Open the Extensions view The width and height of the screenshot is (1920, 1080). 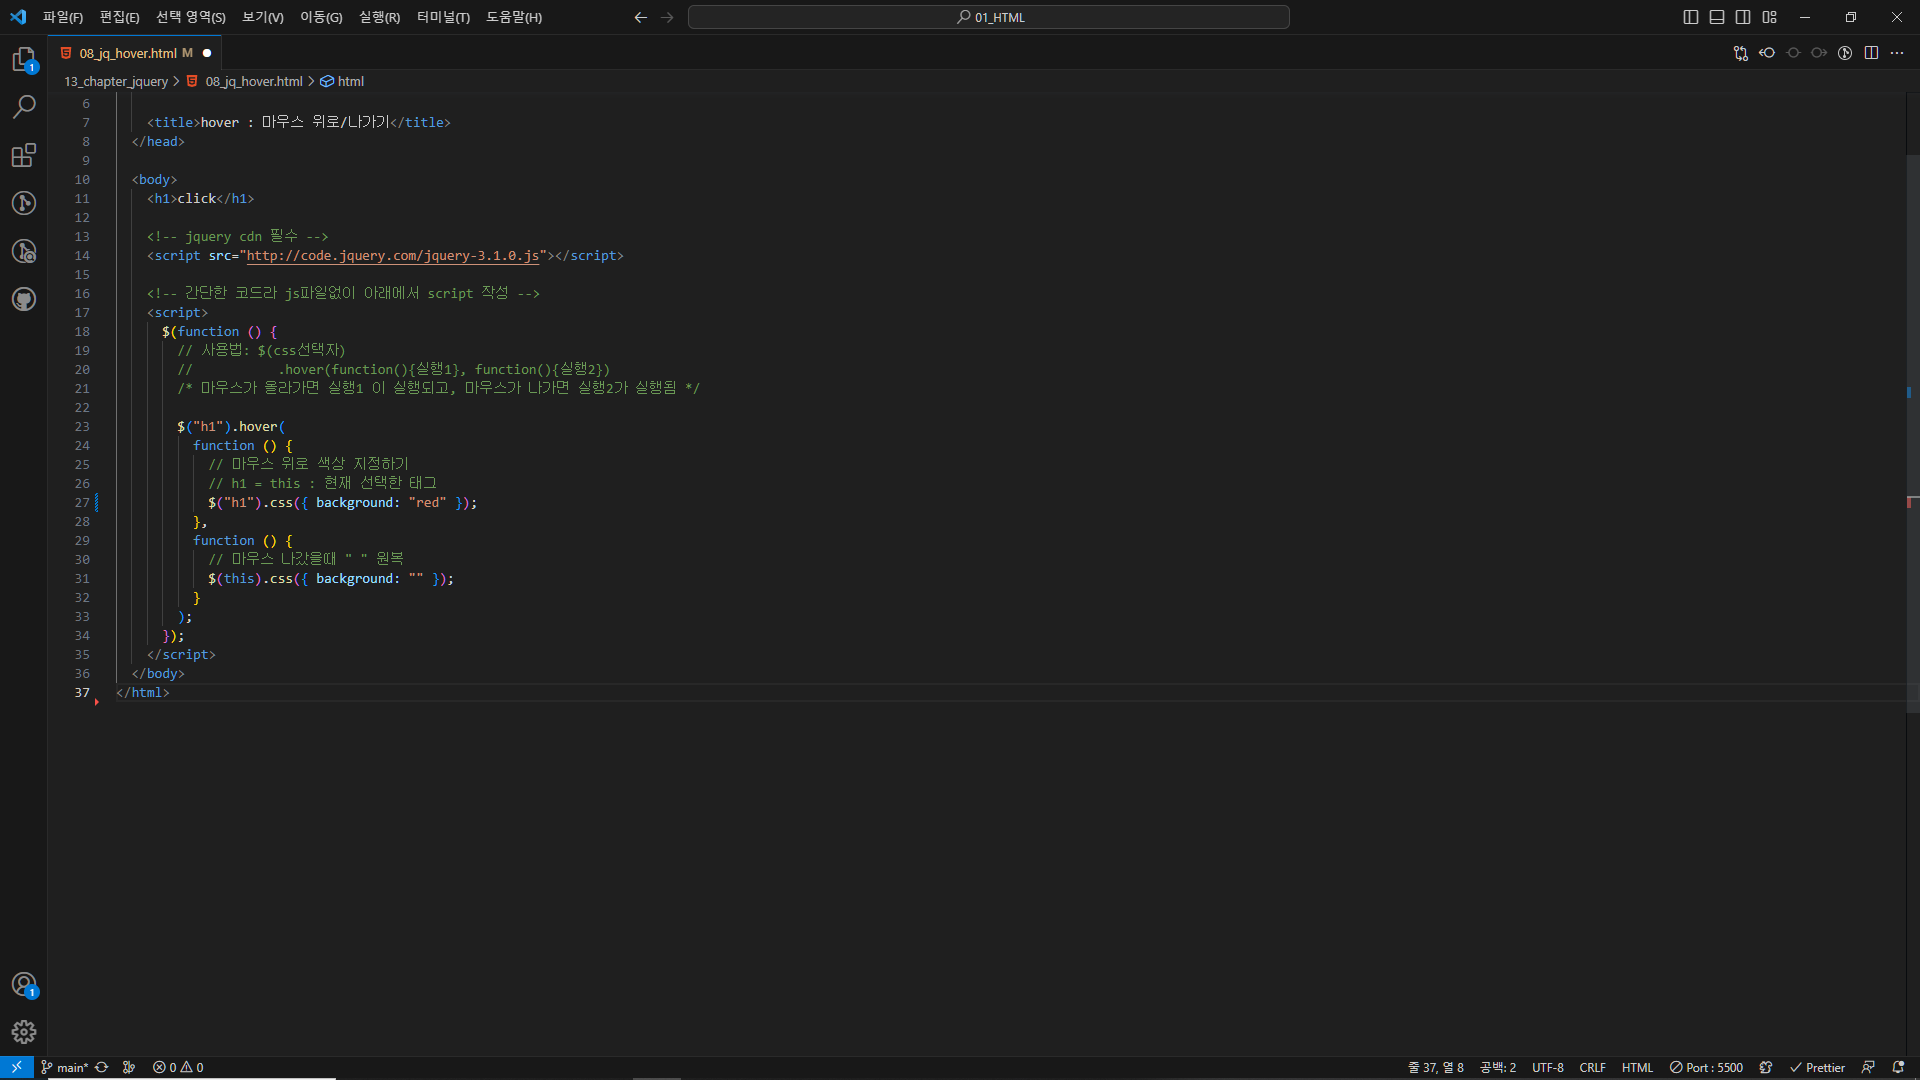[24, 155]
